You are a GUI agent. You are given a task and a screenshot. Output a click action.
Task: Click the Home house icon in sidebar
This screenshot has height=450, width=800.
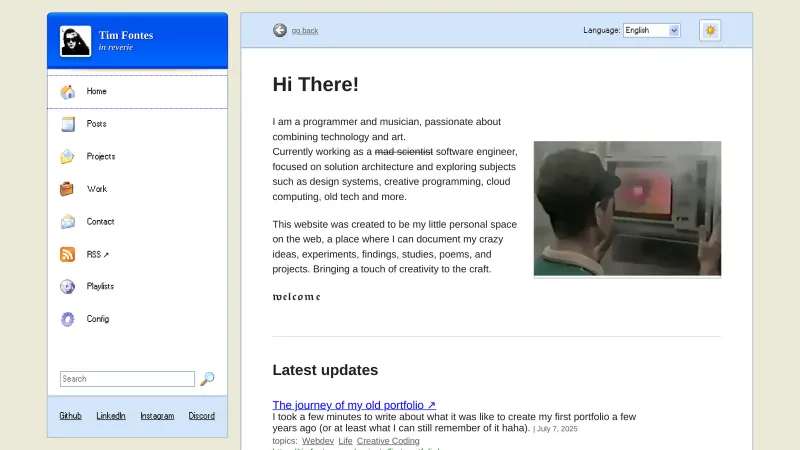68,92
